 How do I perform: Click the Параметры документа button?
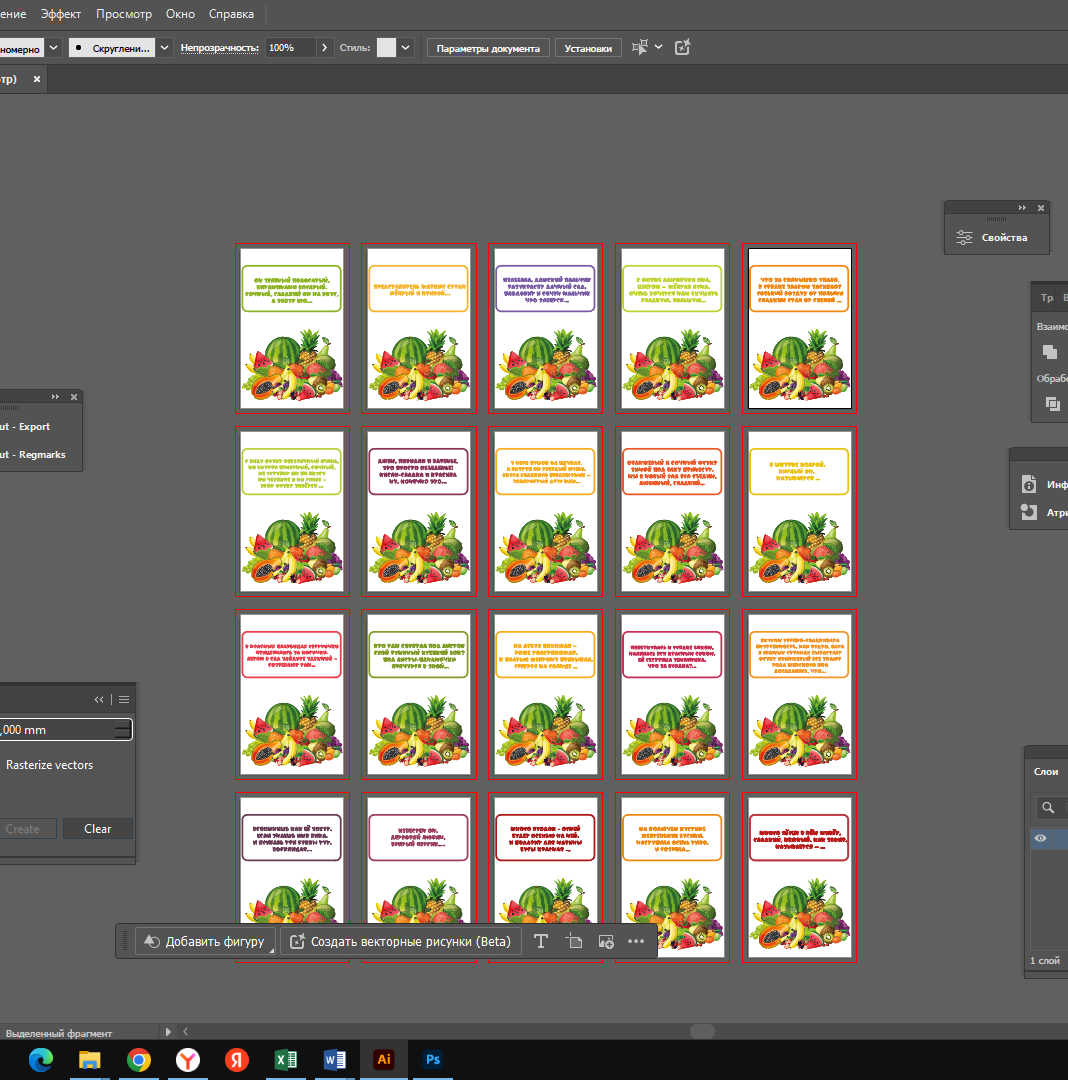[x=488, y=48]
